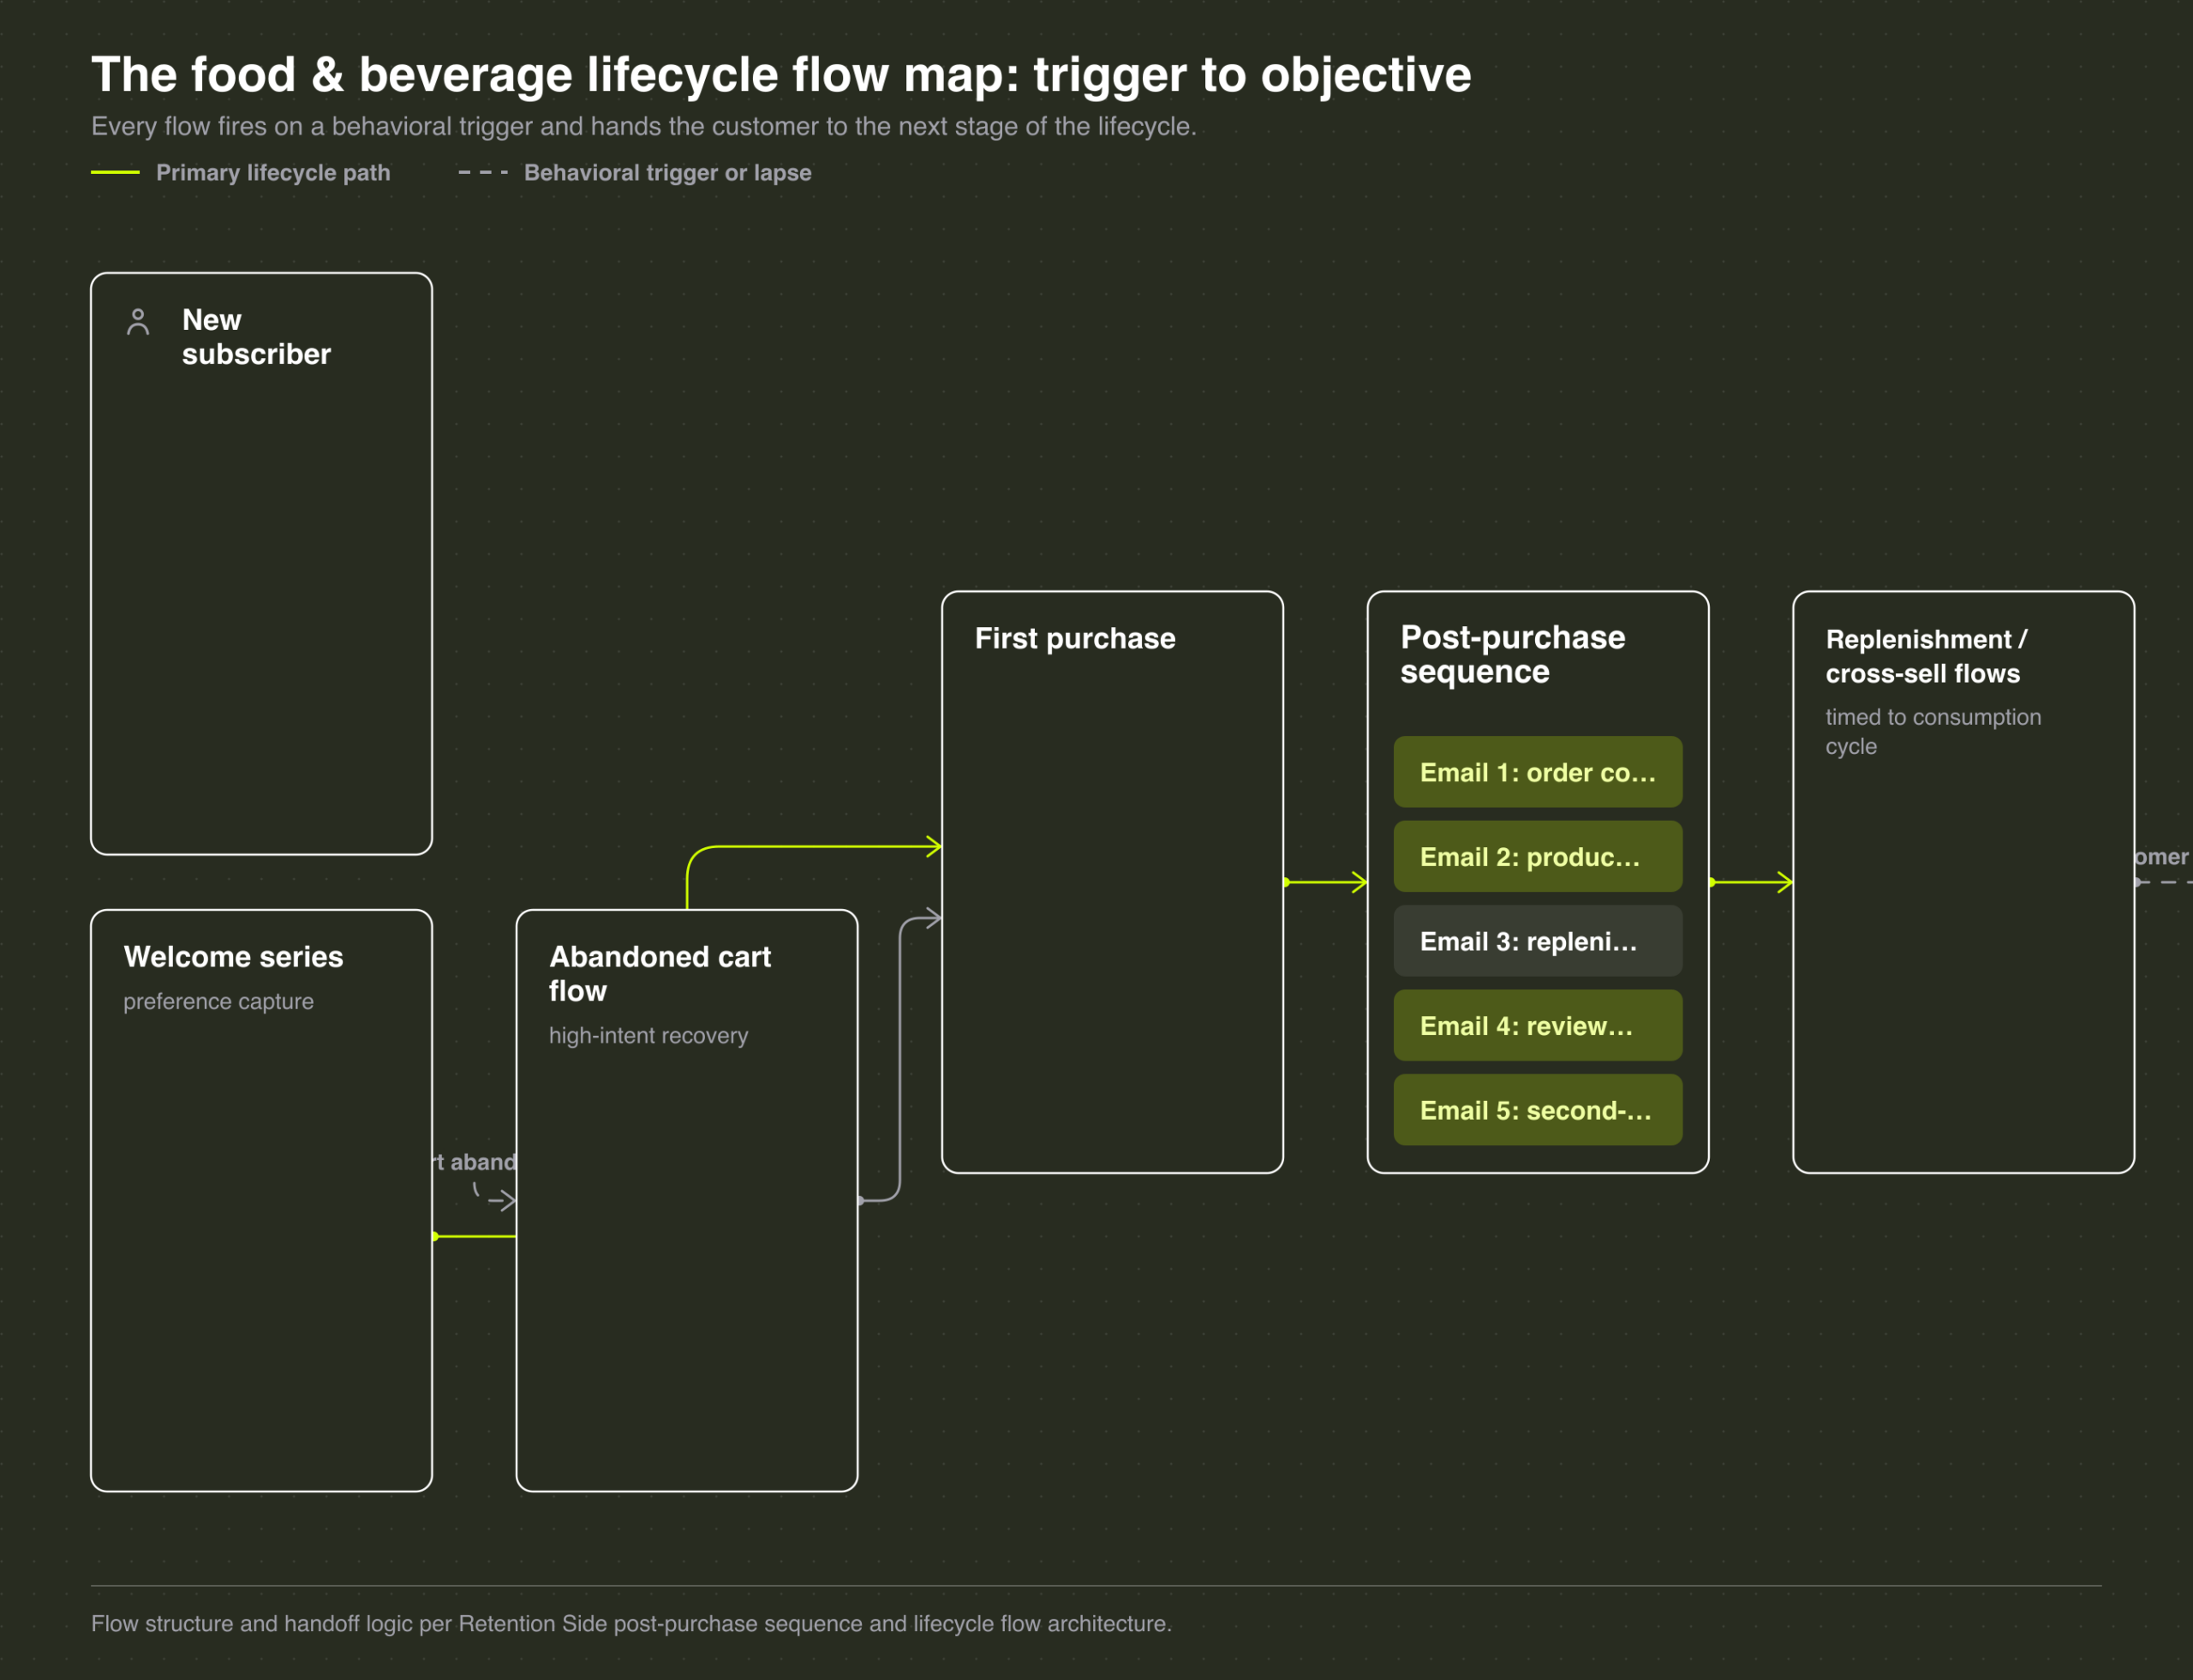Click the subtitle about behavioral triggers
Viewport: 2193px width, 1680px height.
click(644, 127)
